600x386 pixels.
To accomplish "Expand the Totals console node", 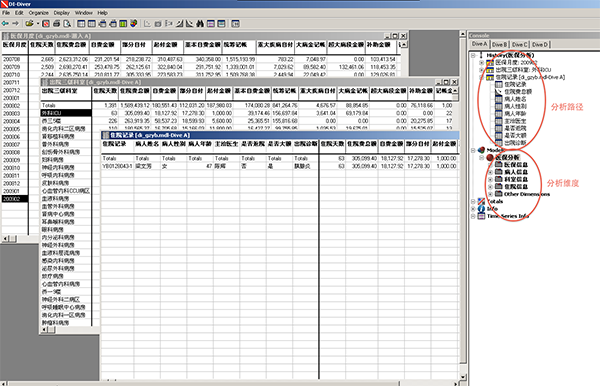I will [x=473, y=201].
